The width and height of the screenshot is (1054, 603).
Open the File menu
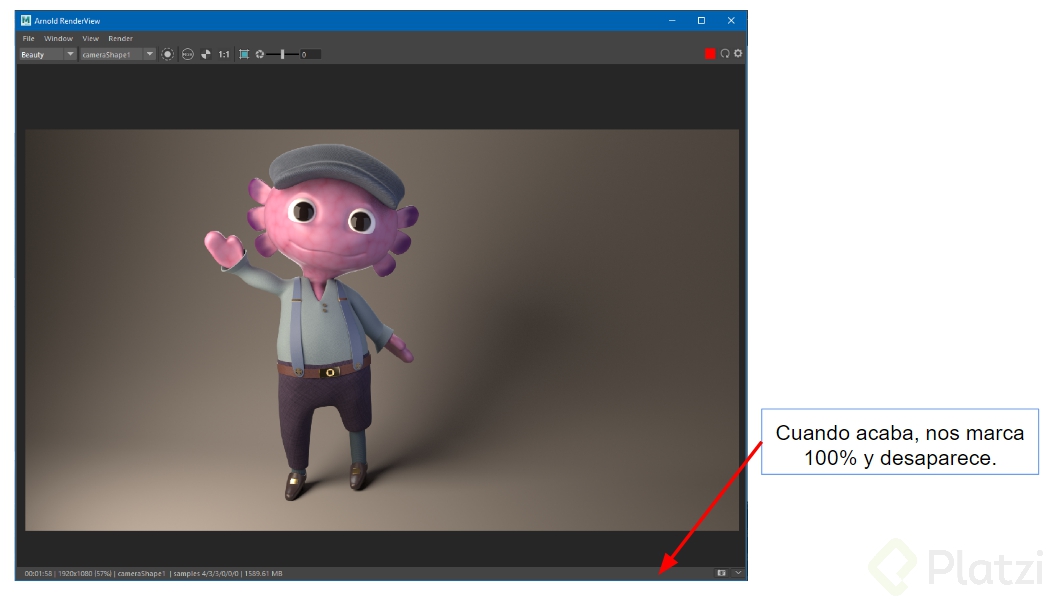[28, 38]
